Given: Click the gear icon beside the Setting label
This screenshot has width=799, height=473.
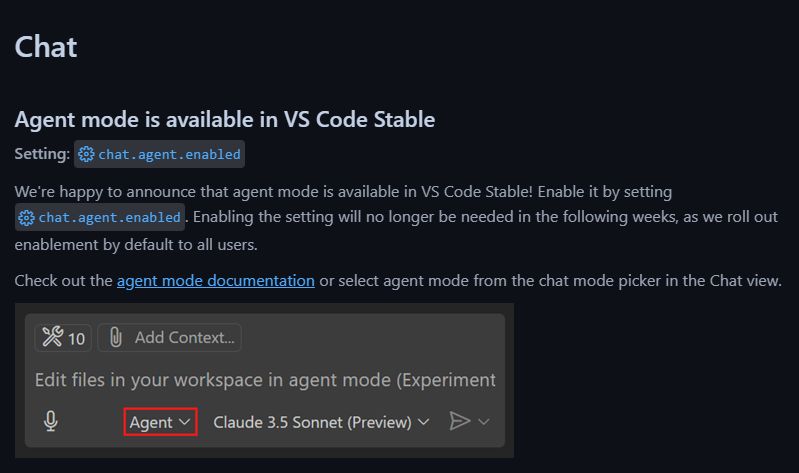Looking at the screenshot, I should (87, 155).
